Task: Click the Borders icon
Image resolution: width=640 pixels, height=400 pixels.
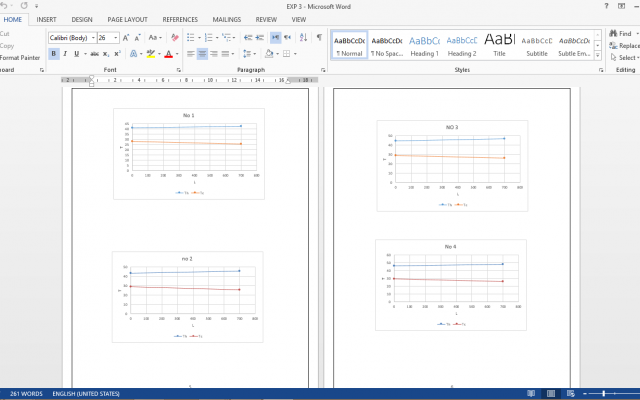Action: point(287,54)
